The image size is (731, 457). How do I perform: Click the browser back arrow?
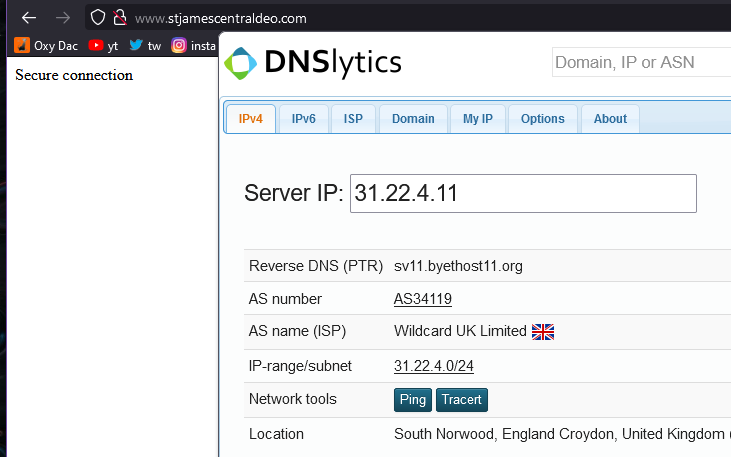click(x=29, y=18)
